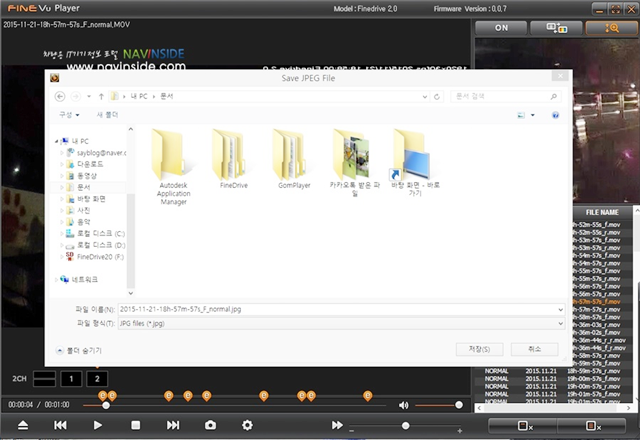Click the 저장(S) save button
Image resolution: width=640 pixels, height=440 pixels.
[479, 349]
